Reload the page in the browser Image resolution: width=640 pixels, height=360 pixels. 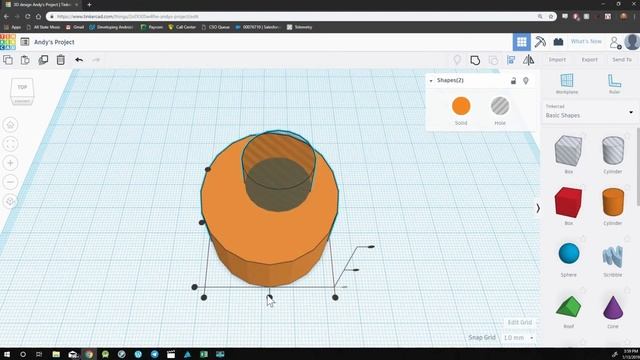(27, 16)
